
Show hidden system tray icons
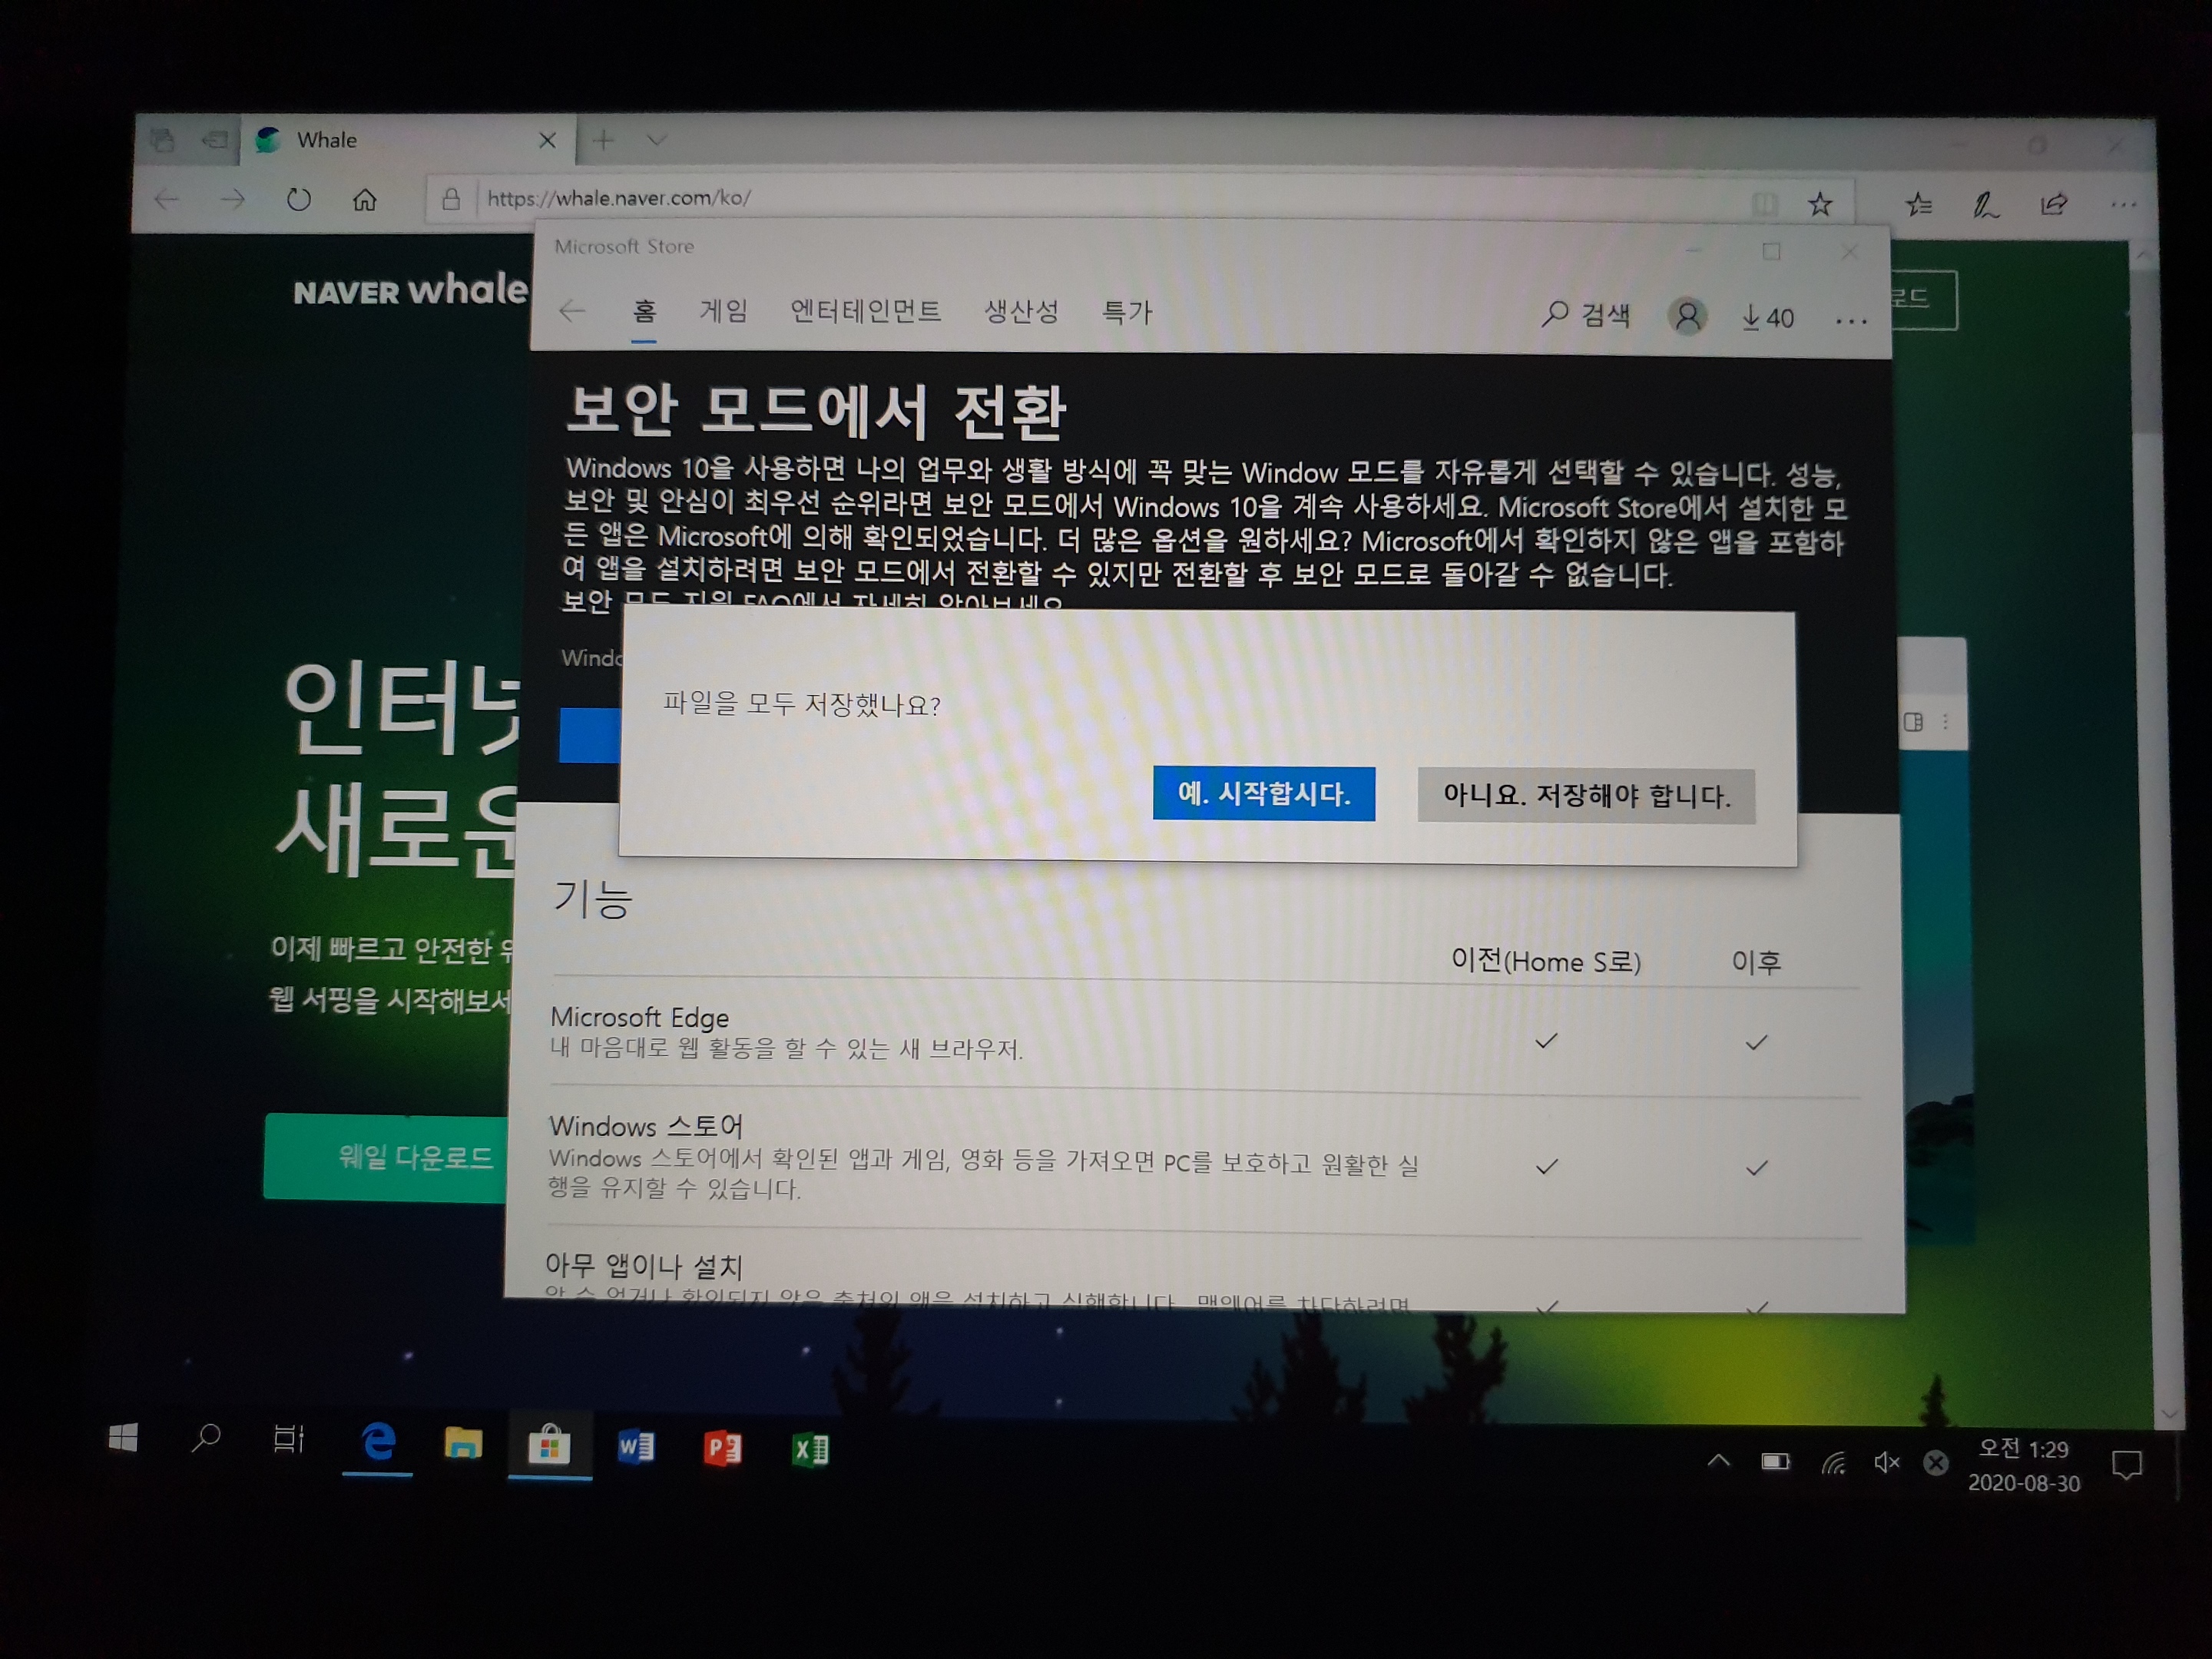pos(1718,1461)
